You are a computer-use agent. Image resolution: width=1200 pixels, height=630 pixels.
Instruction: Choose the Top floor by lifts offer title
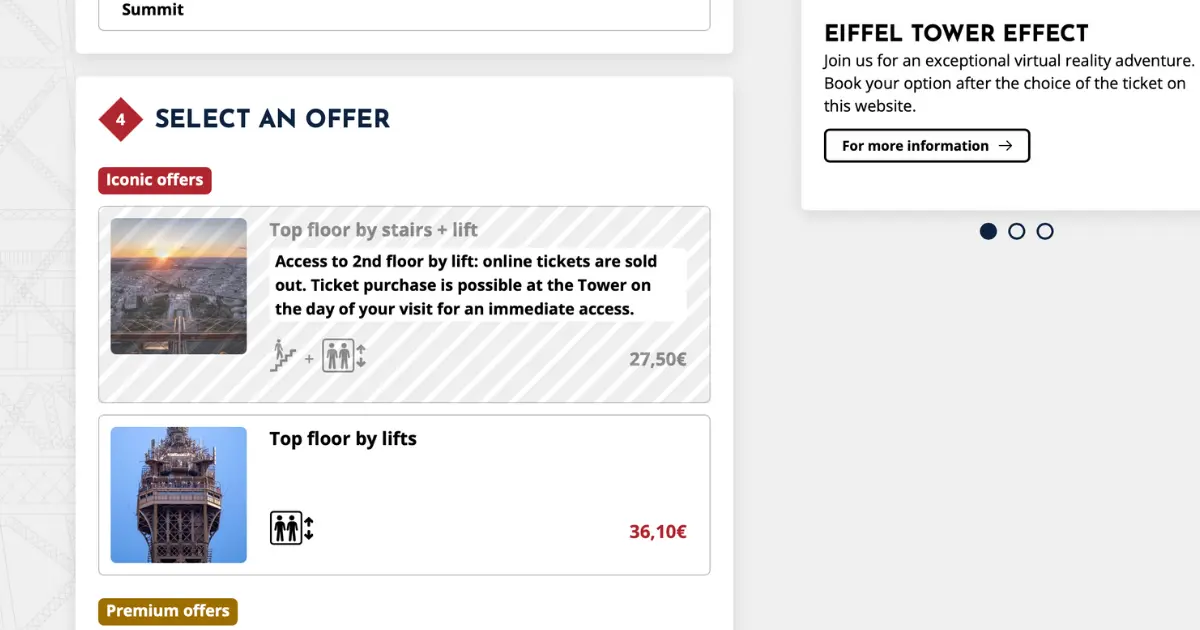343,439
